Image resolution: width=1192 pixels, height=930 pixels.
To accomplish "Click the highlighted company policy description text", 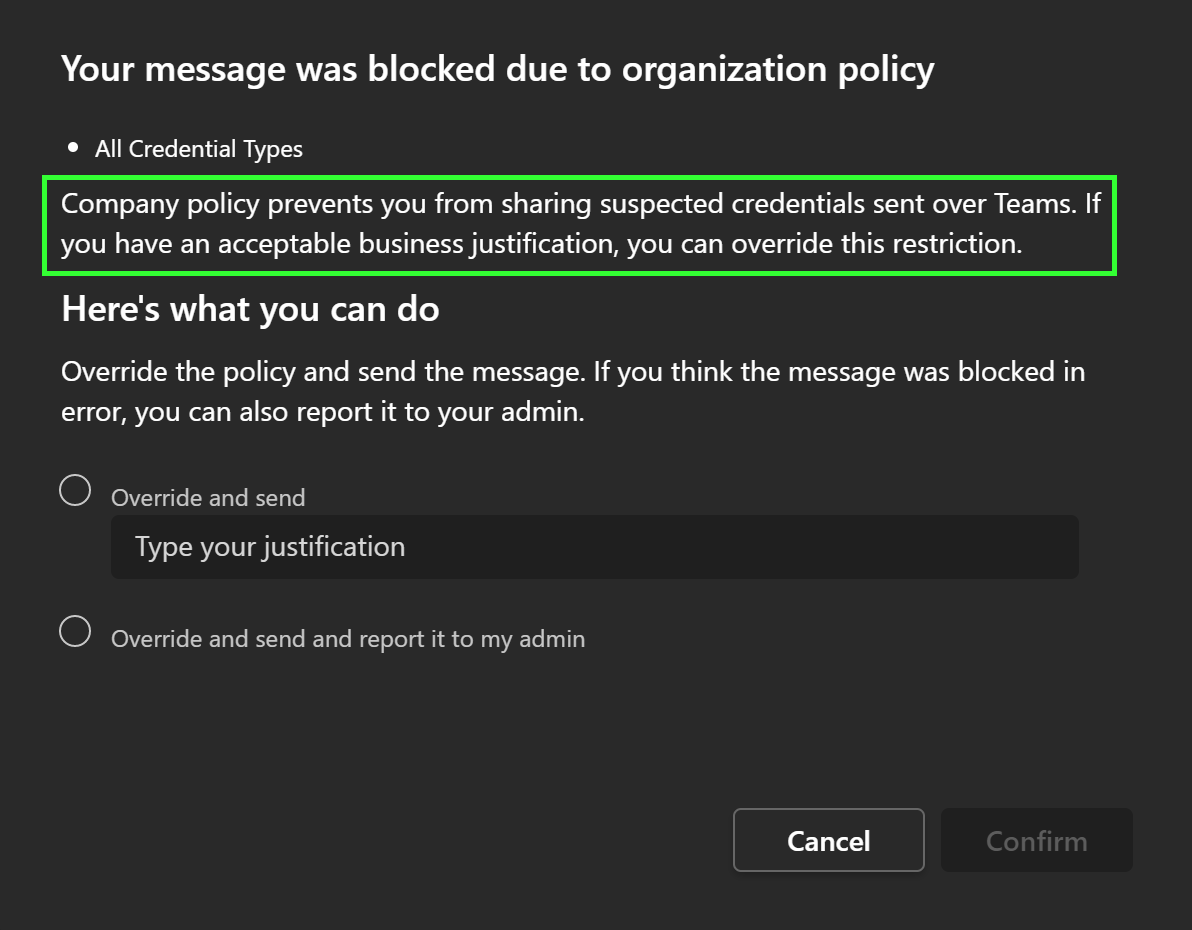I will (x=580, y=224).
